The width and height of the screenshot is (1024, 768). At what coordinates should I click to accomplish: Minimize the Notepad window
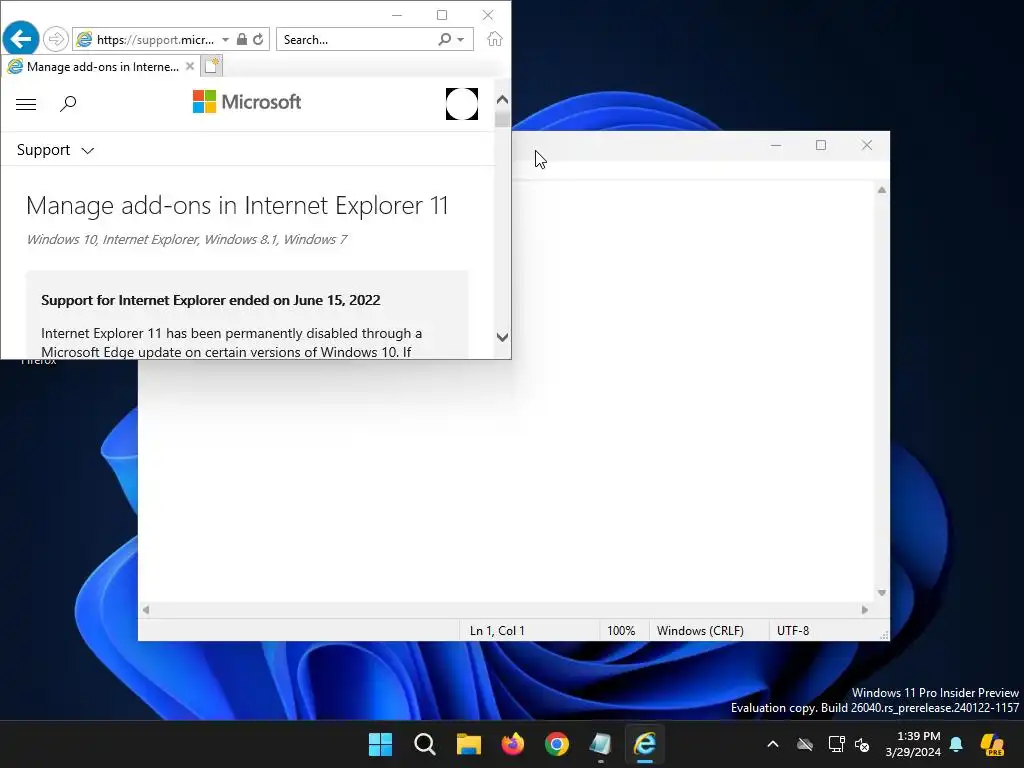pos(776,145)
